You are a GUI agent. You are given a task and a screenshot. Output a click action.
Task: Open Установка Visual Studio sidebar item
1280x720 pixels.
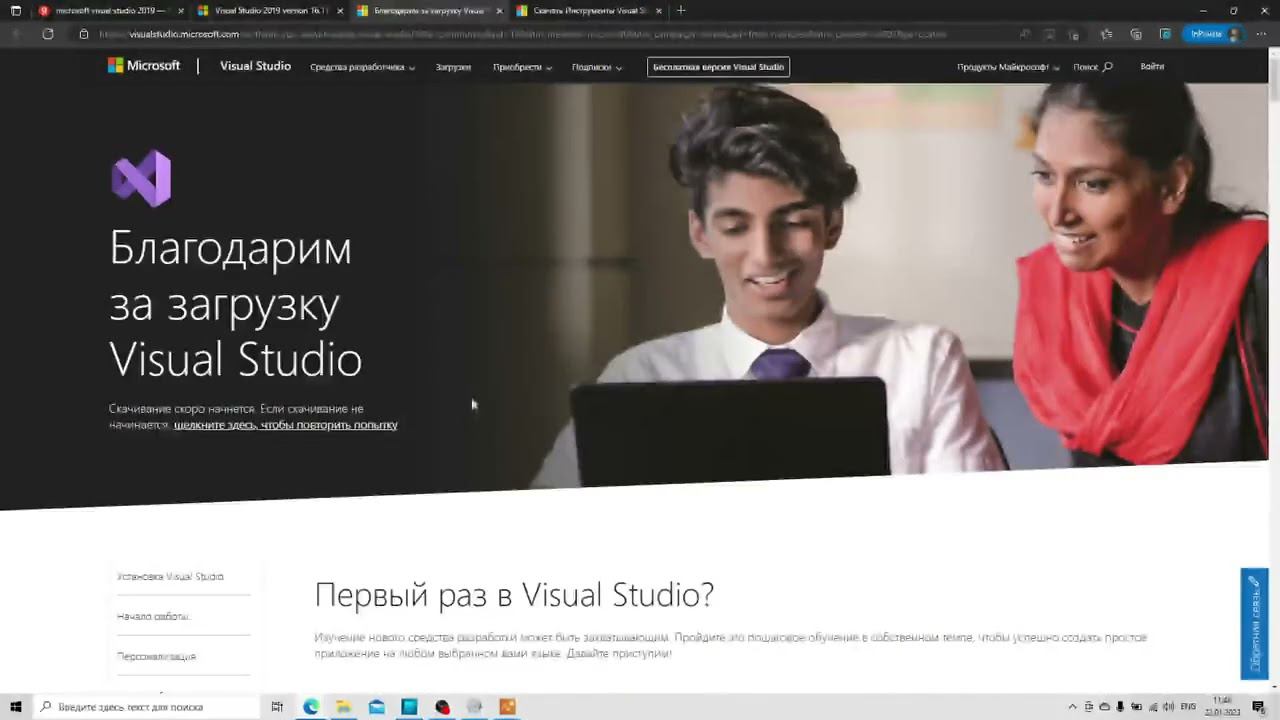coord(170,577)
